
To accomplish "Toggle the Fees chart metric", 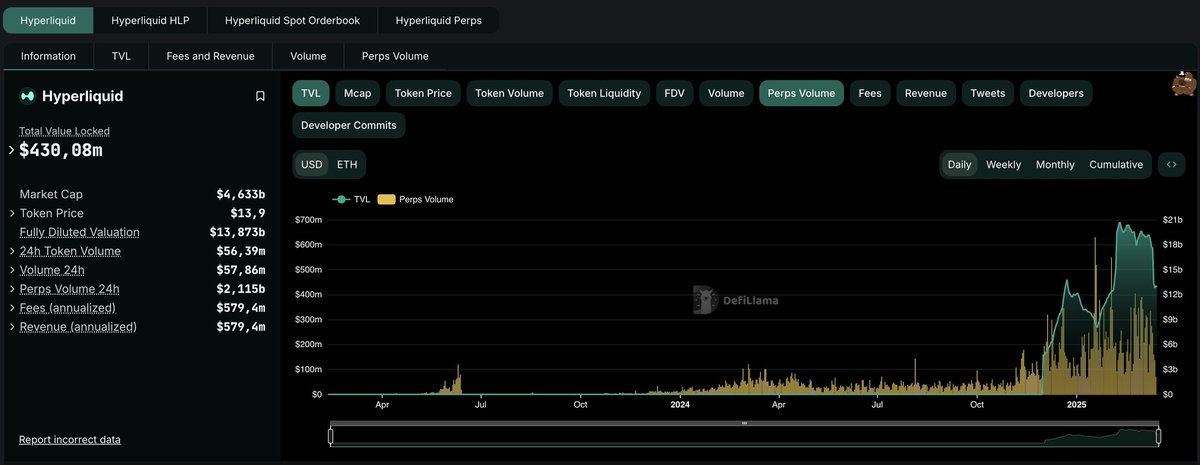I will 870,93.
